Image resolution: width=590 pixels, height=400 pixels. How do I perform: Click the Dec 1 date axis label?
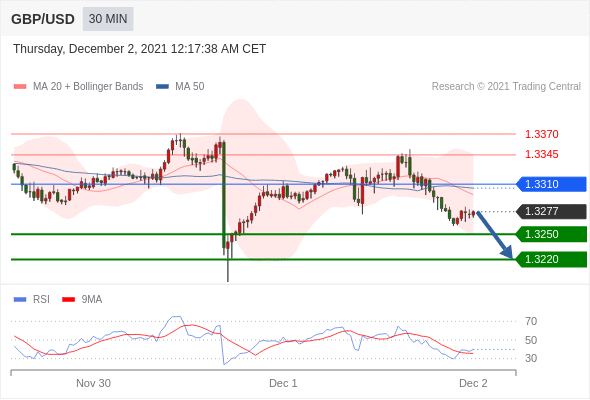283,383
